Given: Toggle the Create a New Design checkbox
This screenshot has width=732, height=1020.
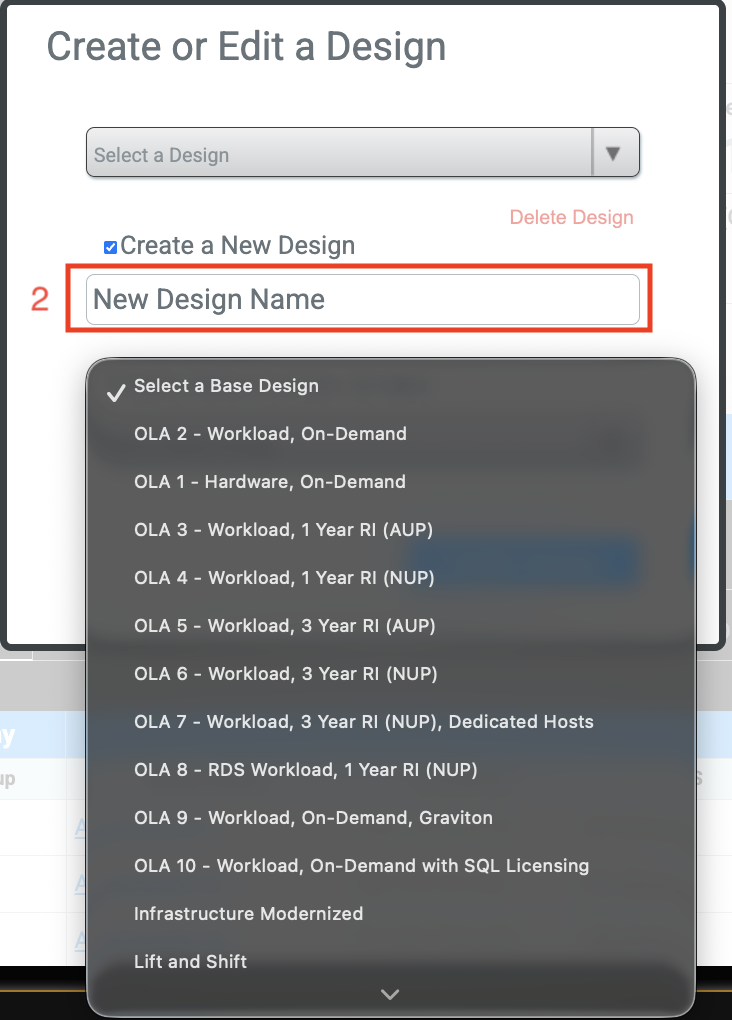Looking at the screenshot, I should [111, 247].
